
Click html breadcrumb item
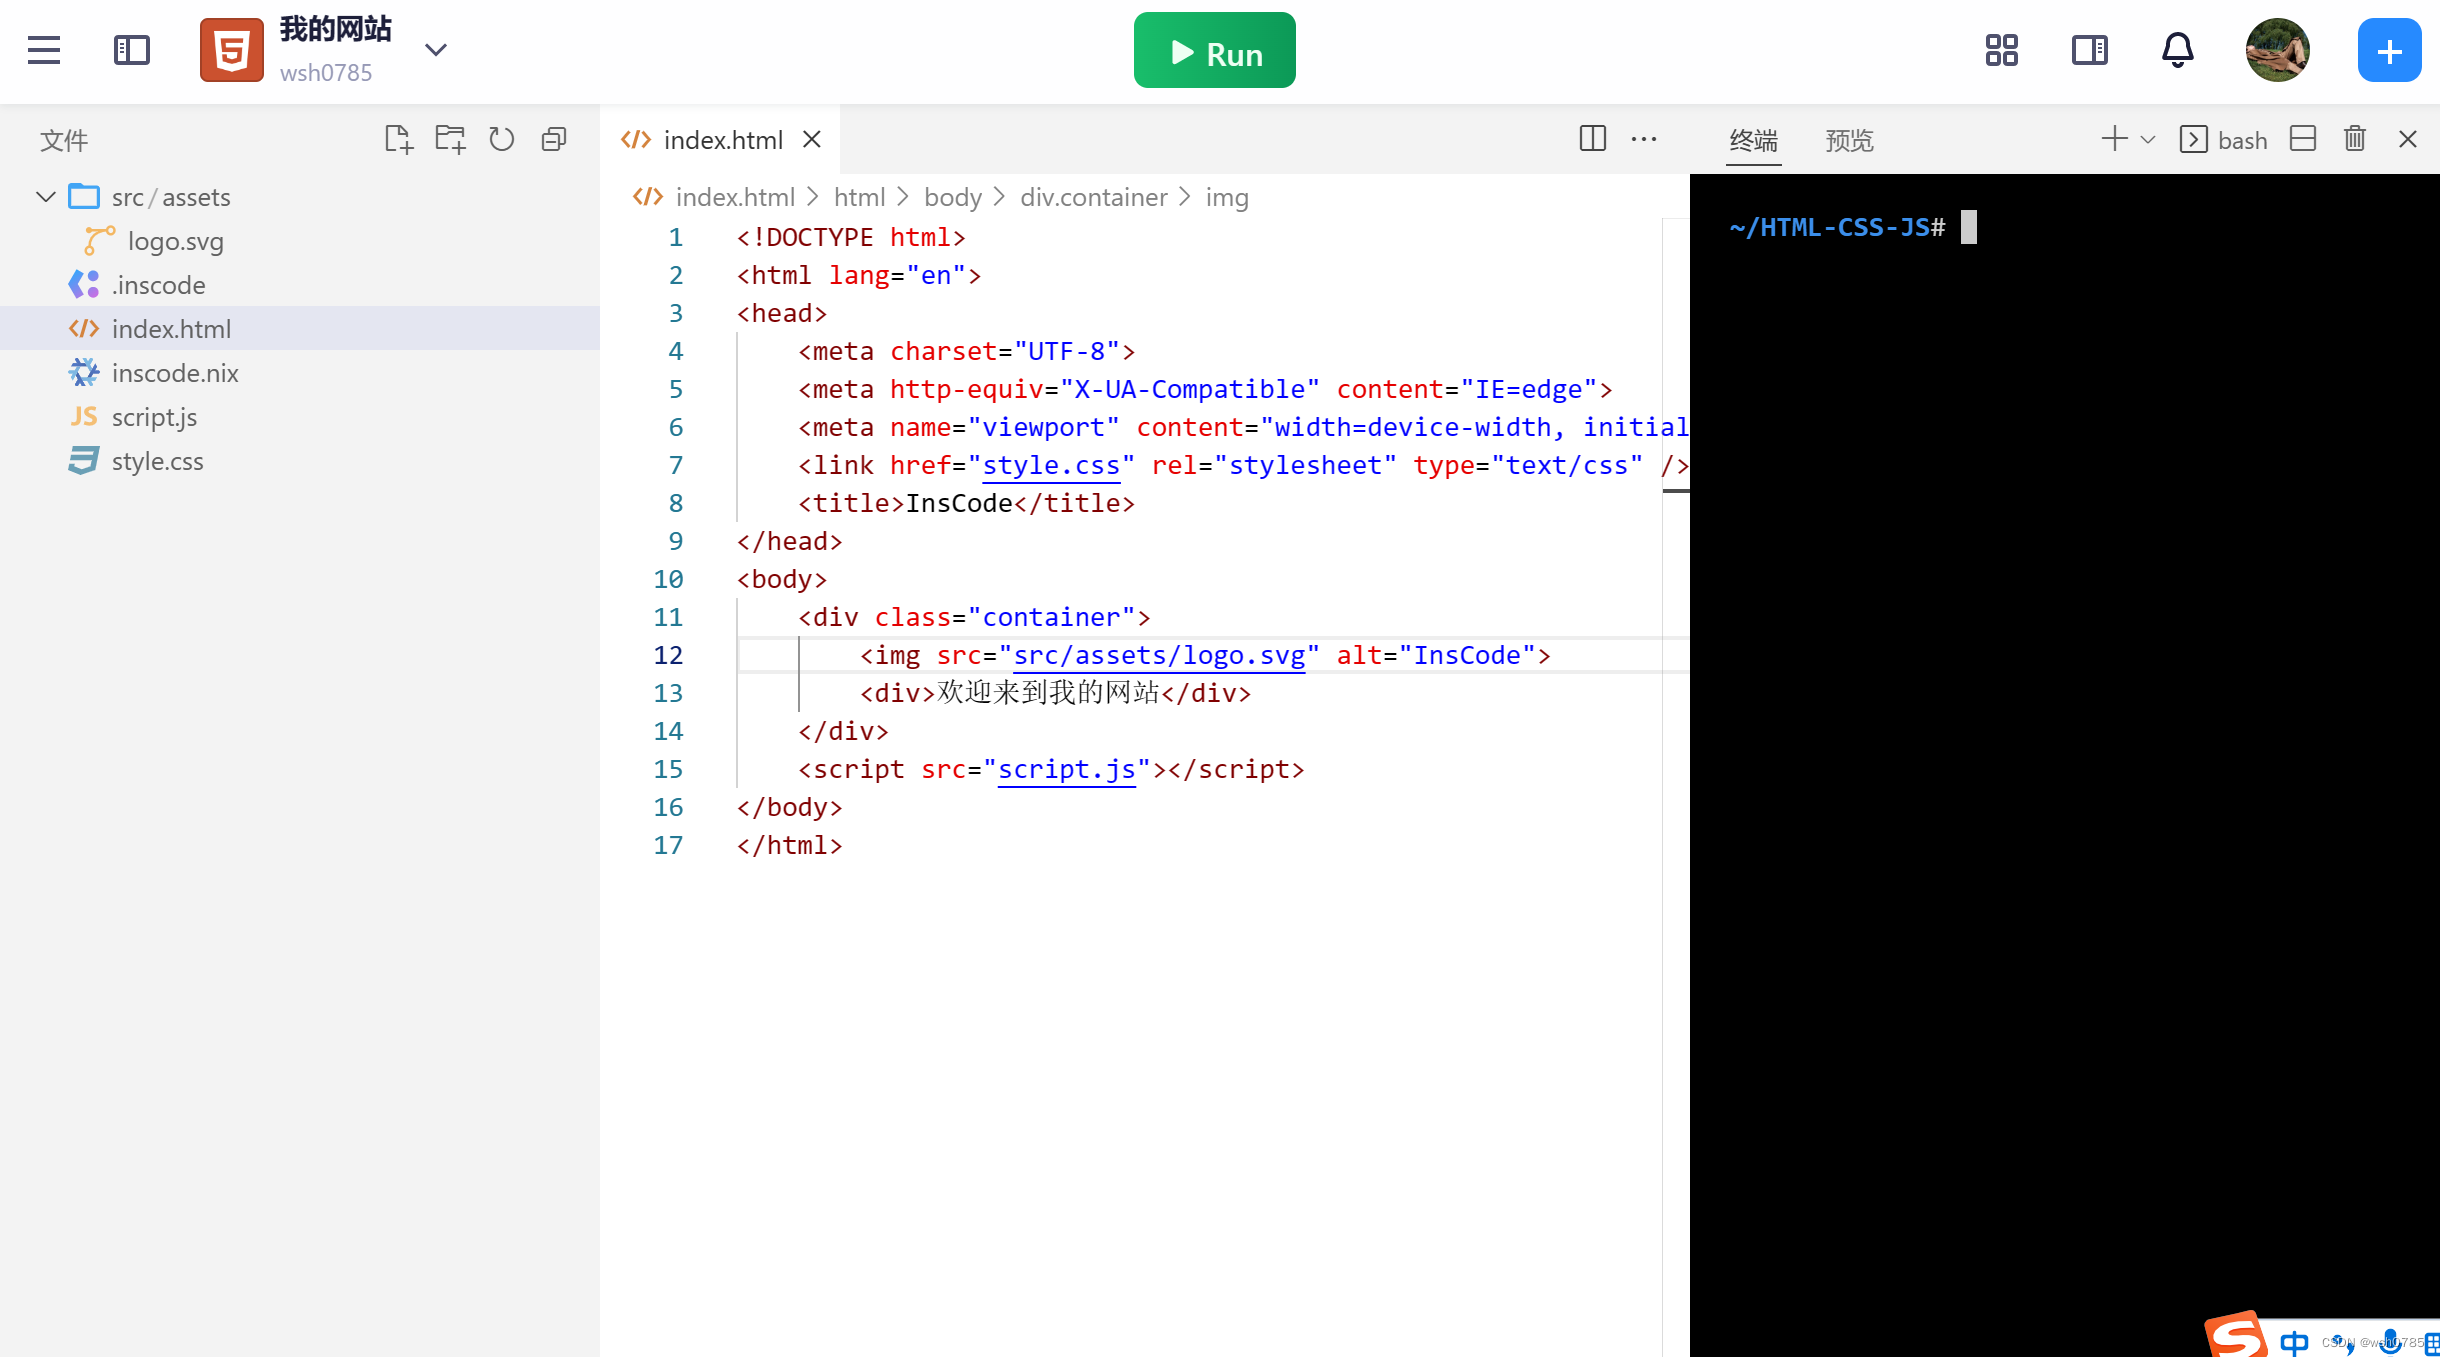click(859, 197)
